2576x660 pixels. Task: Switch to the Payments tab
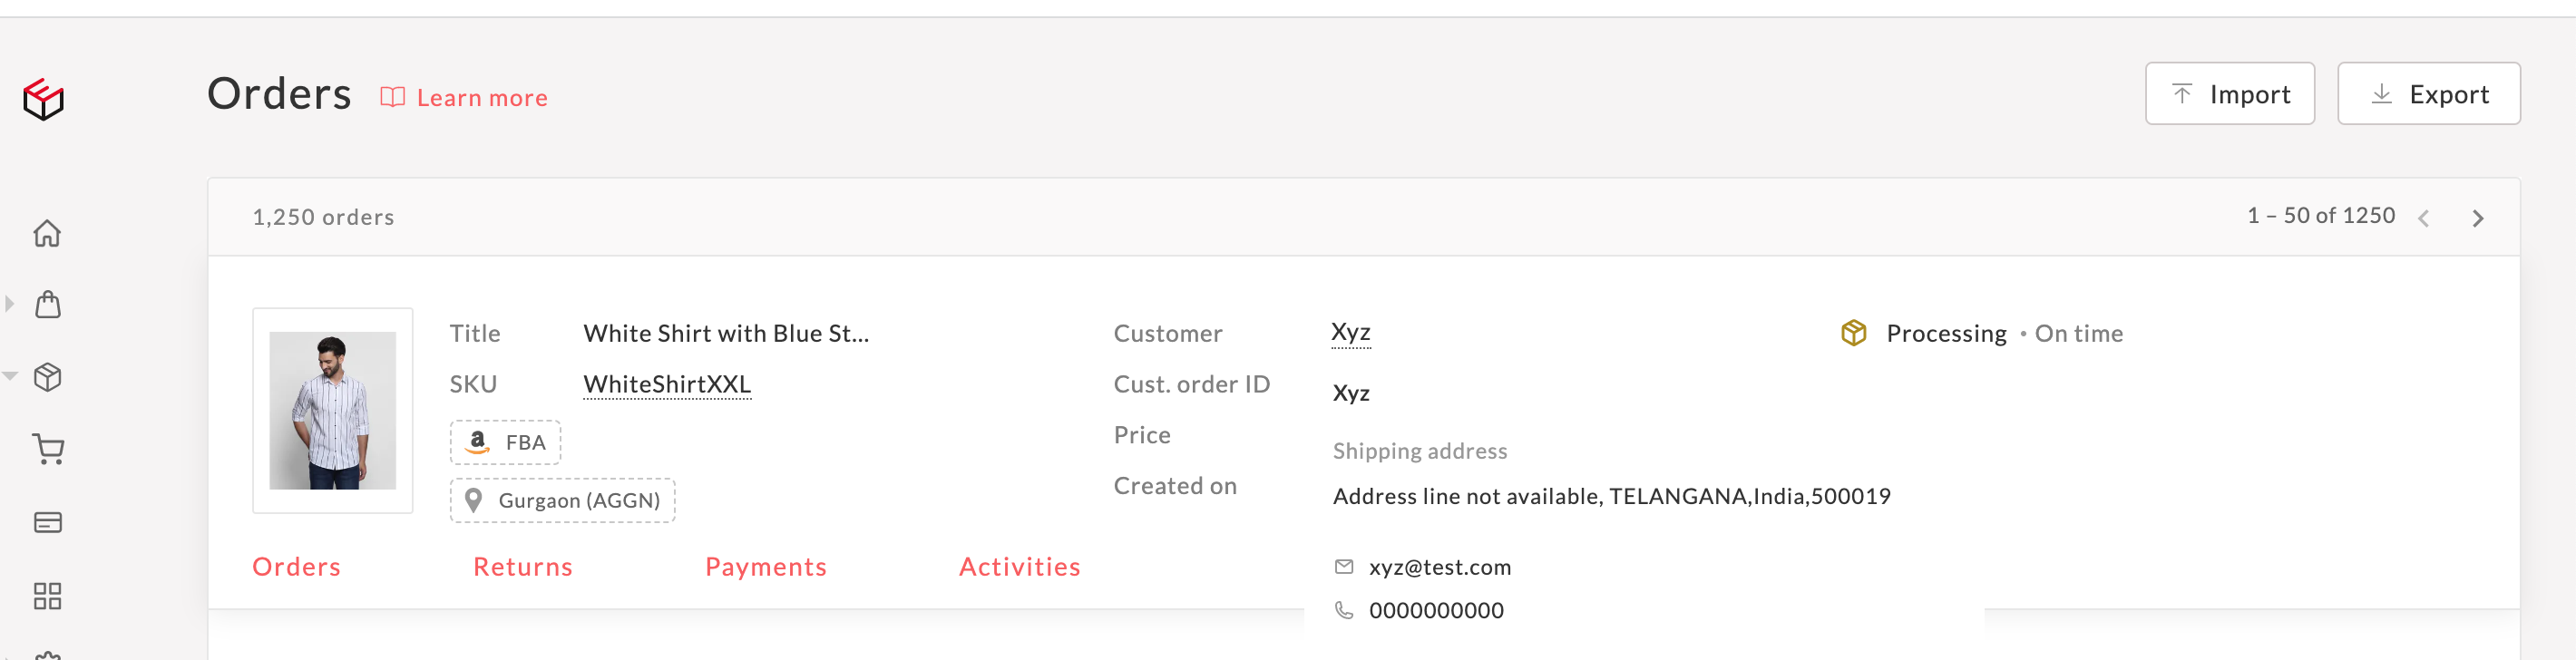(766, 567)
